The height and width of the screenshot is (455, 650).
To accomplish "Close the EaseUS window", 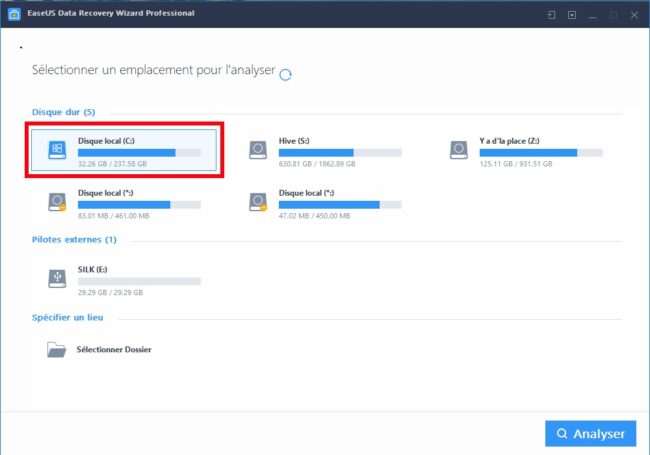I will 634,15.
